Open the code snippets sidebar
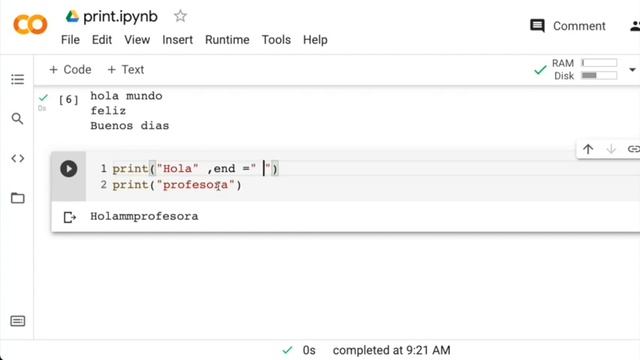Screen dimensions: 640x360 tap(18, 158)
